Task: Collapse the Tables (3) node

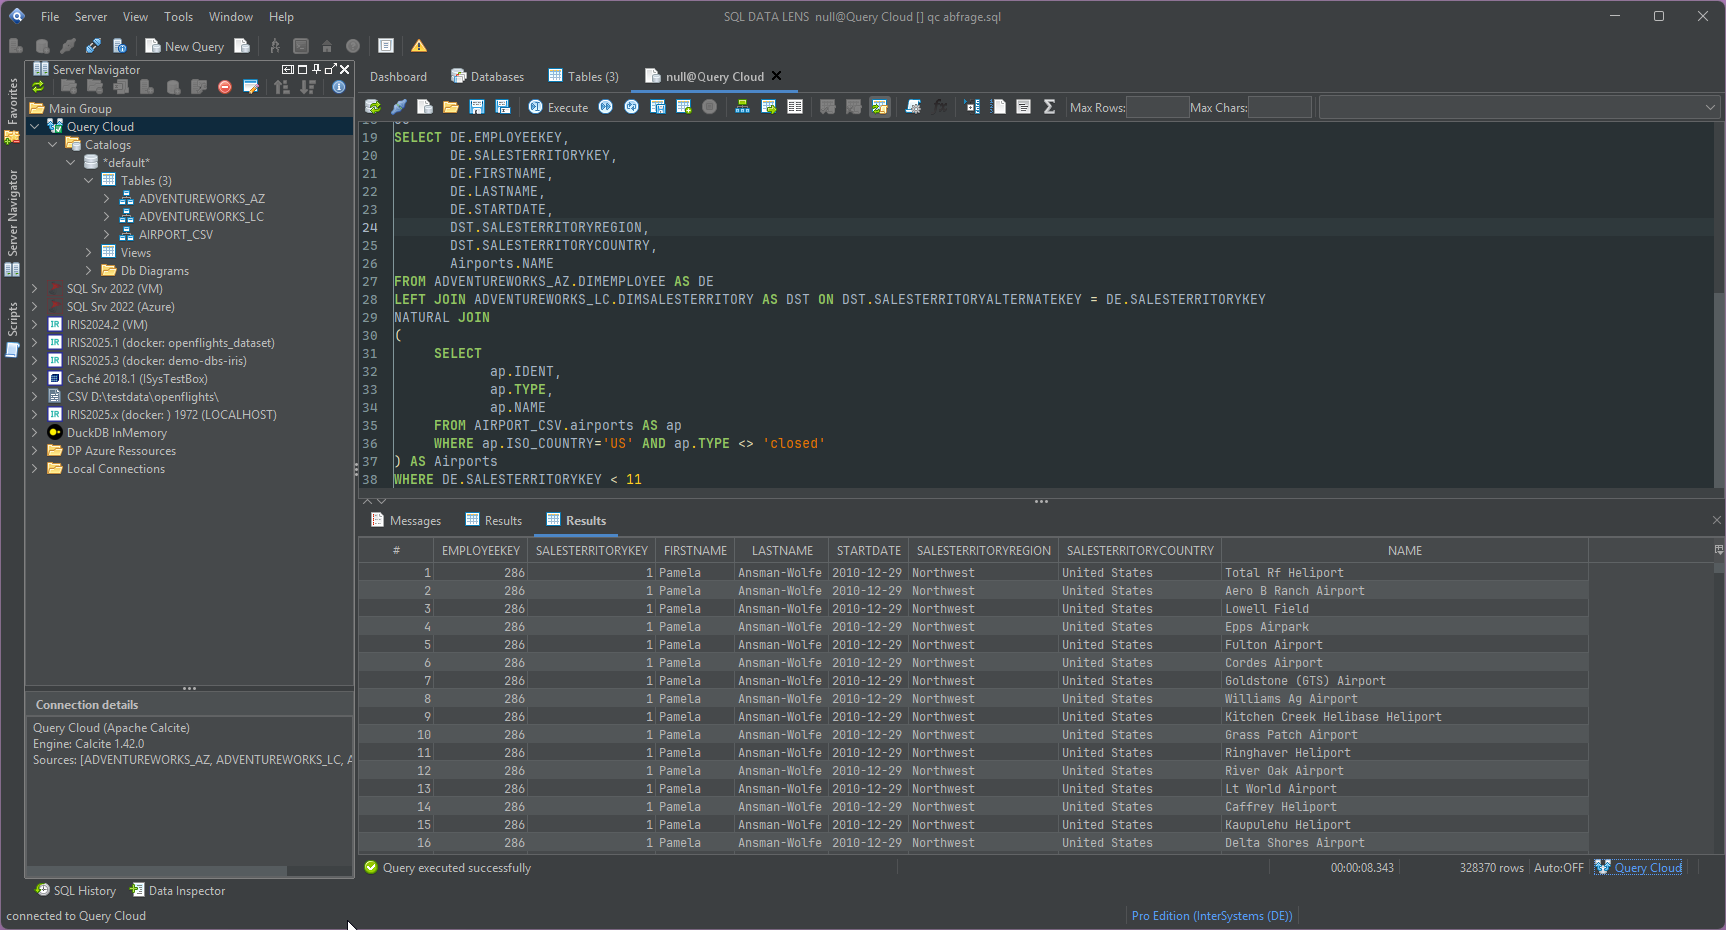Action: coord(89,181)
